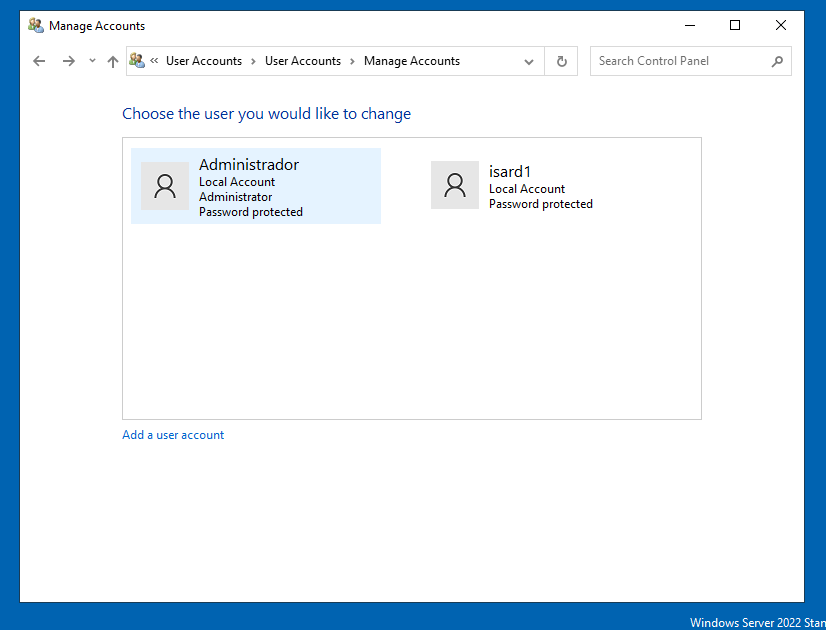Click the forward arrow navigation button
Viewport: 826px width, 630px height.
68,61
